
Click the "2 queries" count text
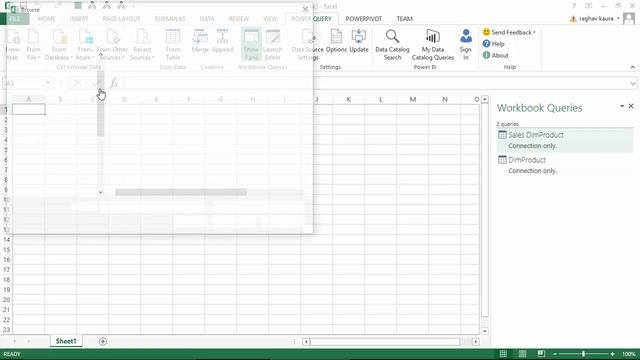507,124
